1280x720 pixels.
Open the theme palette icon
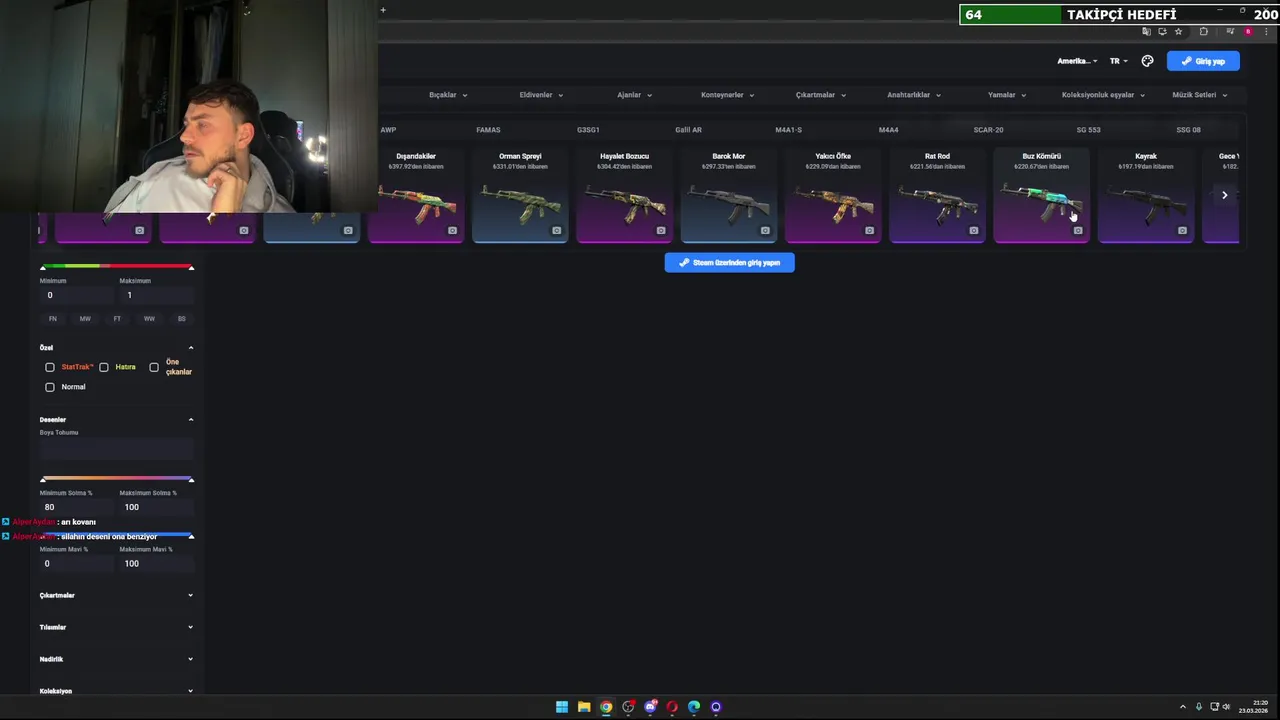(x=1147, y=61)
